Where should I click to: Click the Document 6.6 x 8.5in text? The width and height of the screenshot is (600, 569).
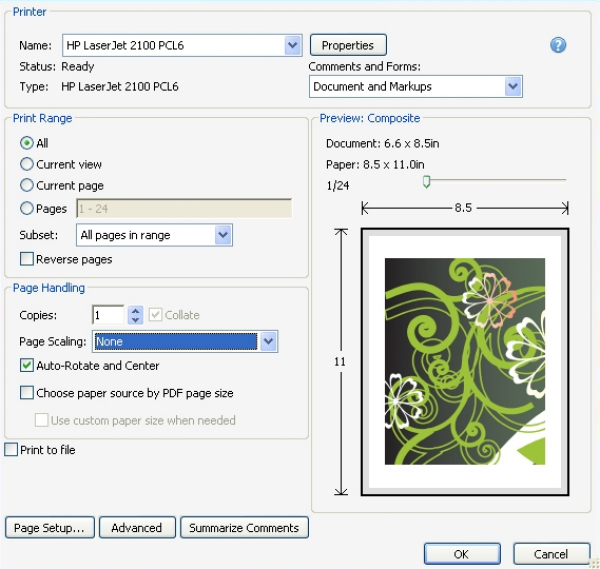[x=382, y=143]
